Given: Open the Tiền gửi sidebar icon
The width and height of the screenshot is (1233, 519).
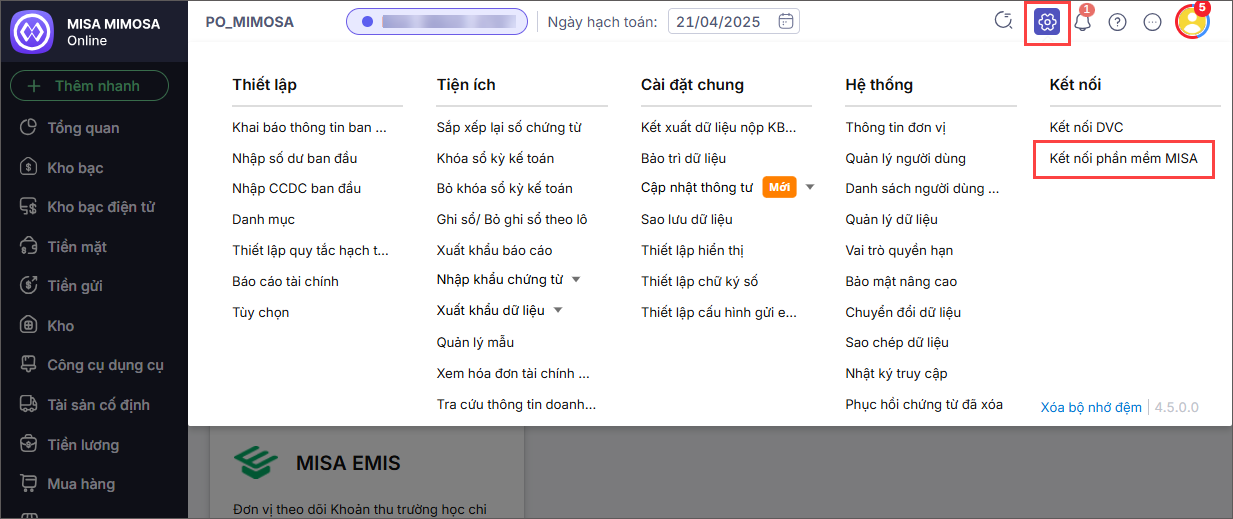Looking at the screenshot, I should pos(29,286).
